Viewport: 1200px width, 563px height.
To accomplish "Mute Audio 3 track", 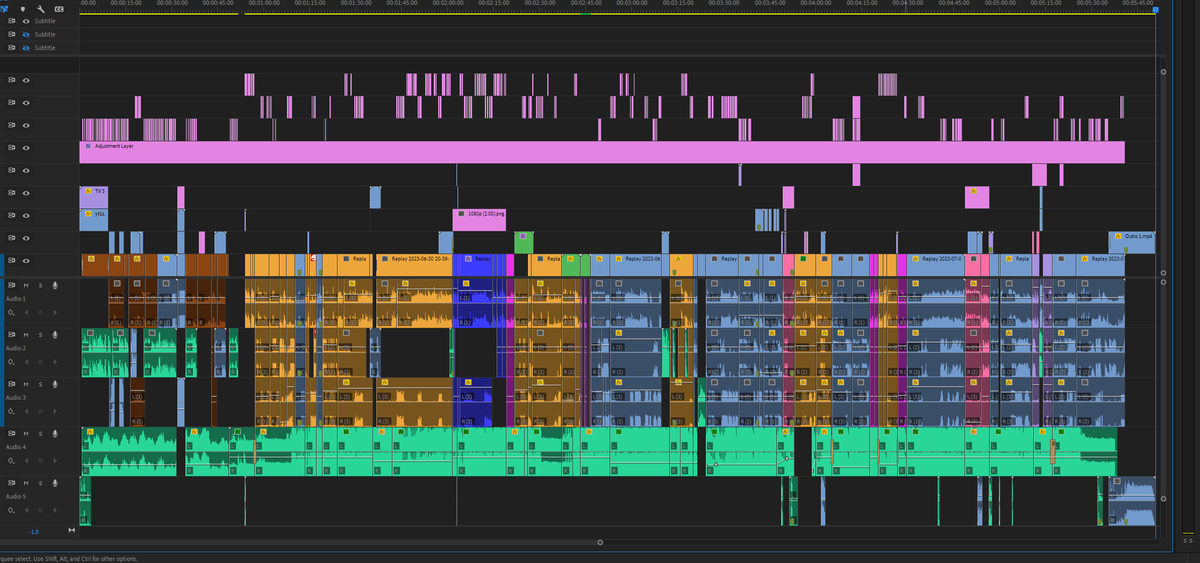I will [x=27, y=384].
